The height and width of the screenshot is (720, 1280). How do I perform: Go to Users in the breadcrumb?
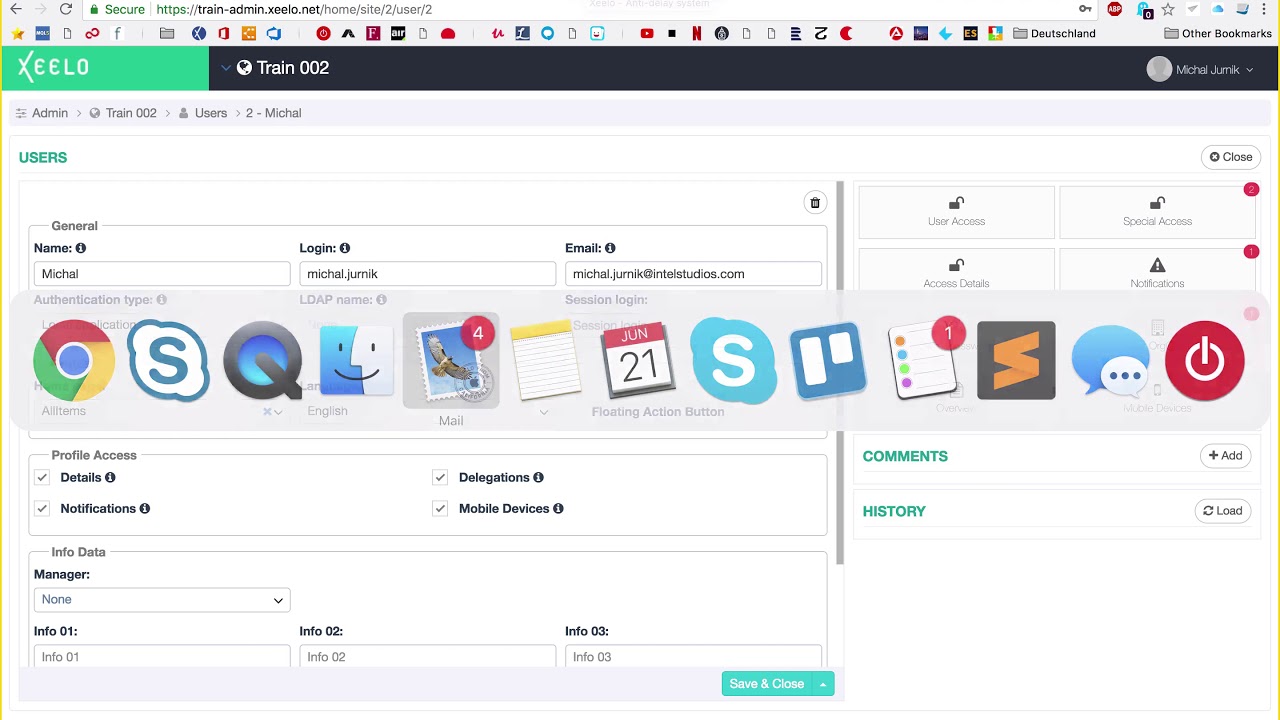[211, 113]
